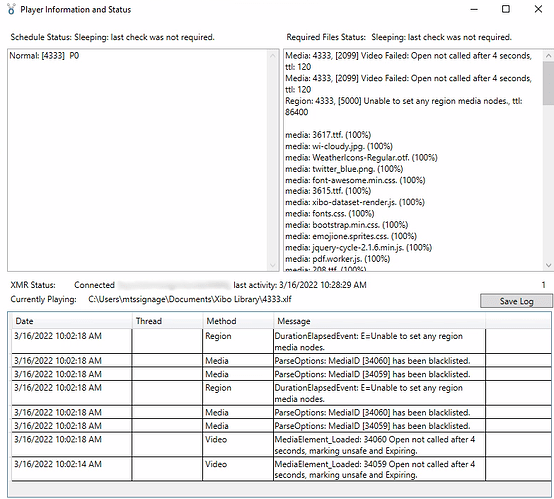This screenshot has height=499, width=554.
Task: Click media: twitter_blue.png line
Action: (x=344, y=169)
